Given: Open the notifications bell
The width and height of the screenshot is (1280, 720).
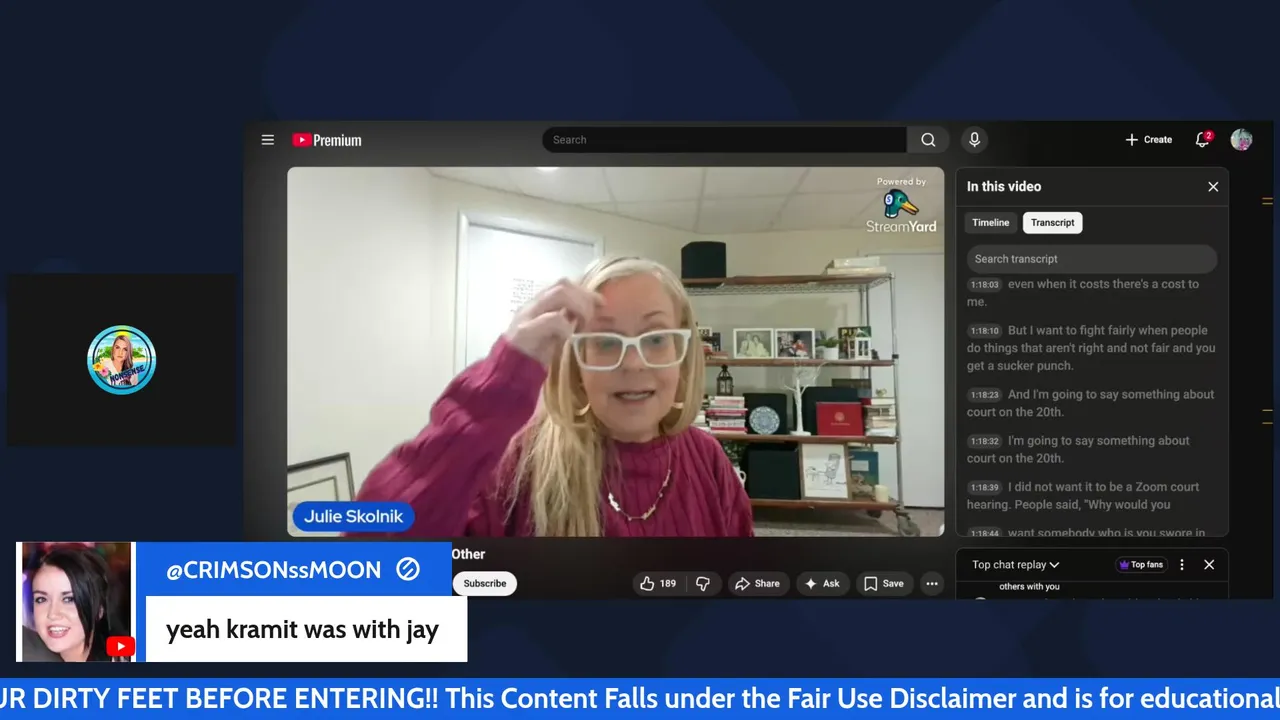Looking at the screenshot, I should (1202, 140).
